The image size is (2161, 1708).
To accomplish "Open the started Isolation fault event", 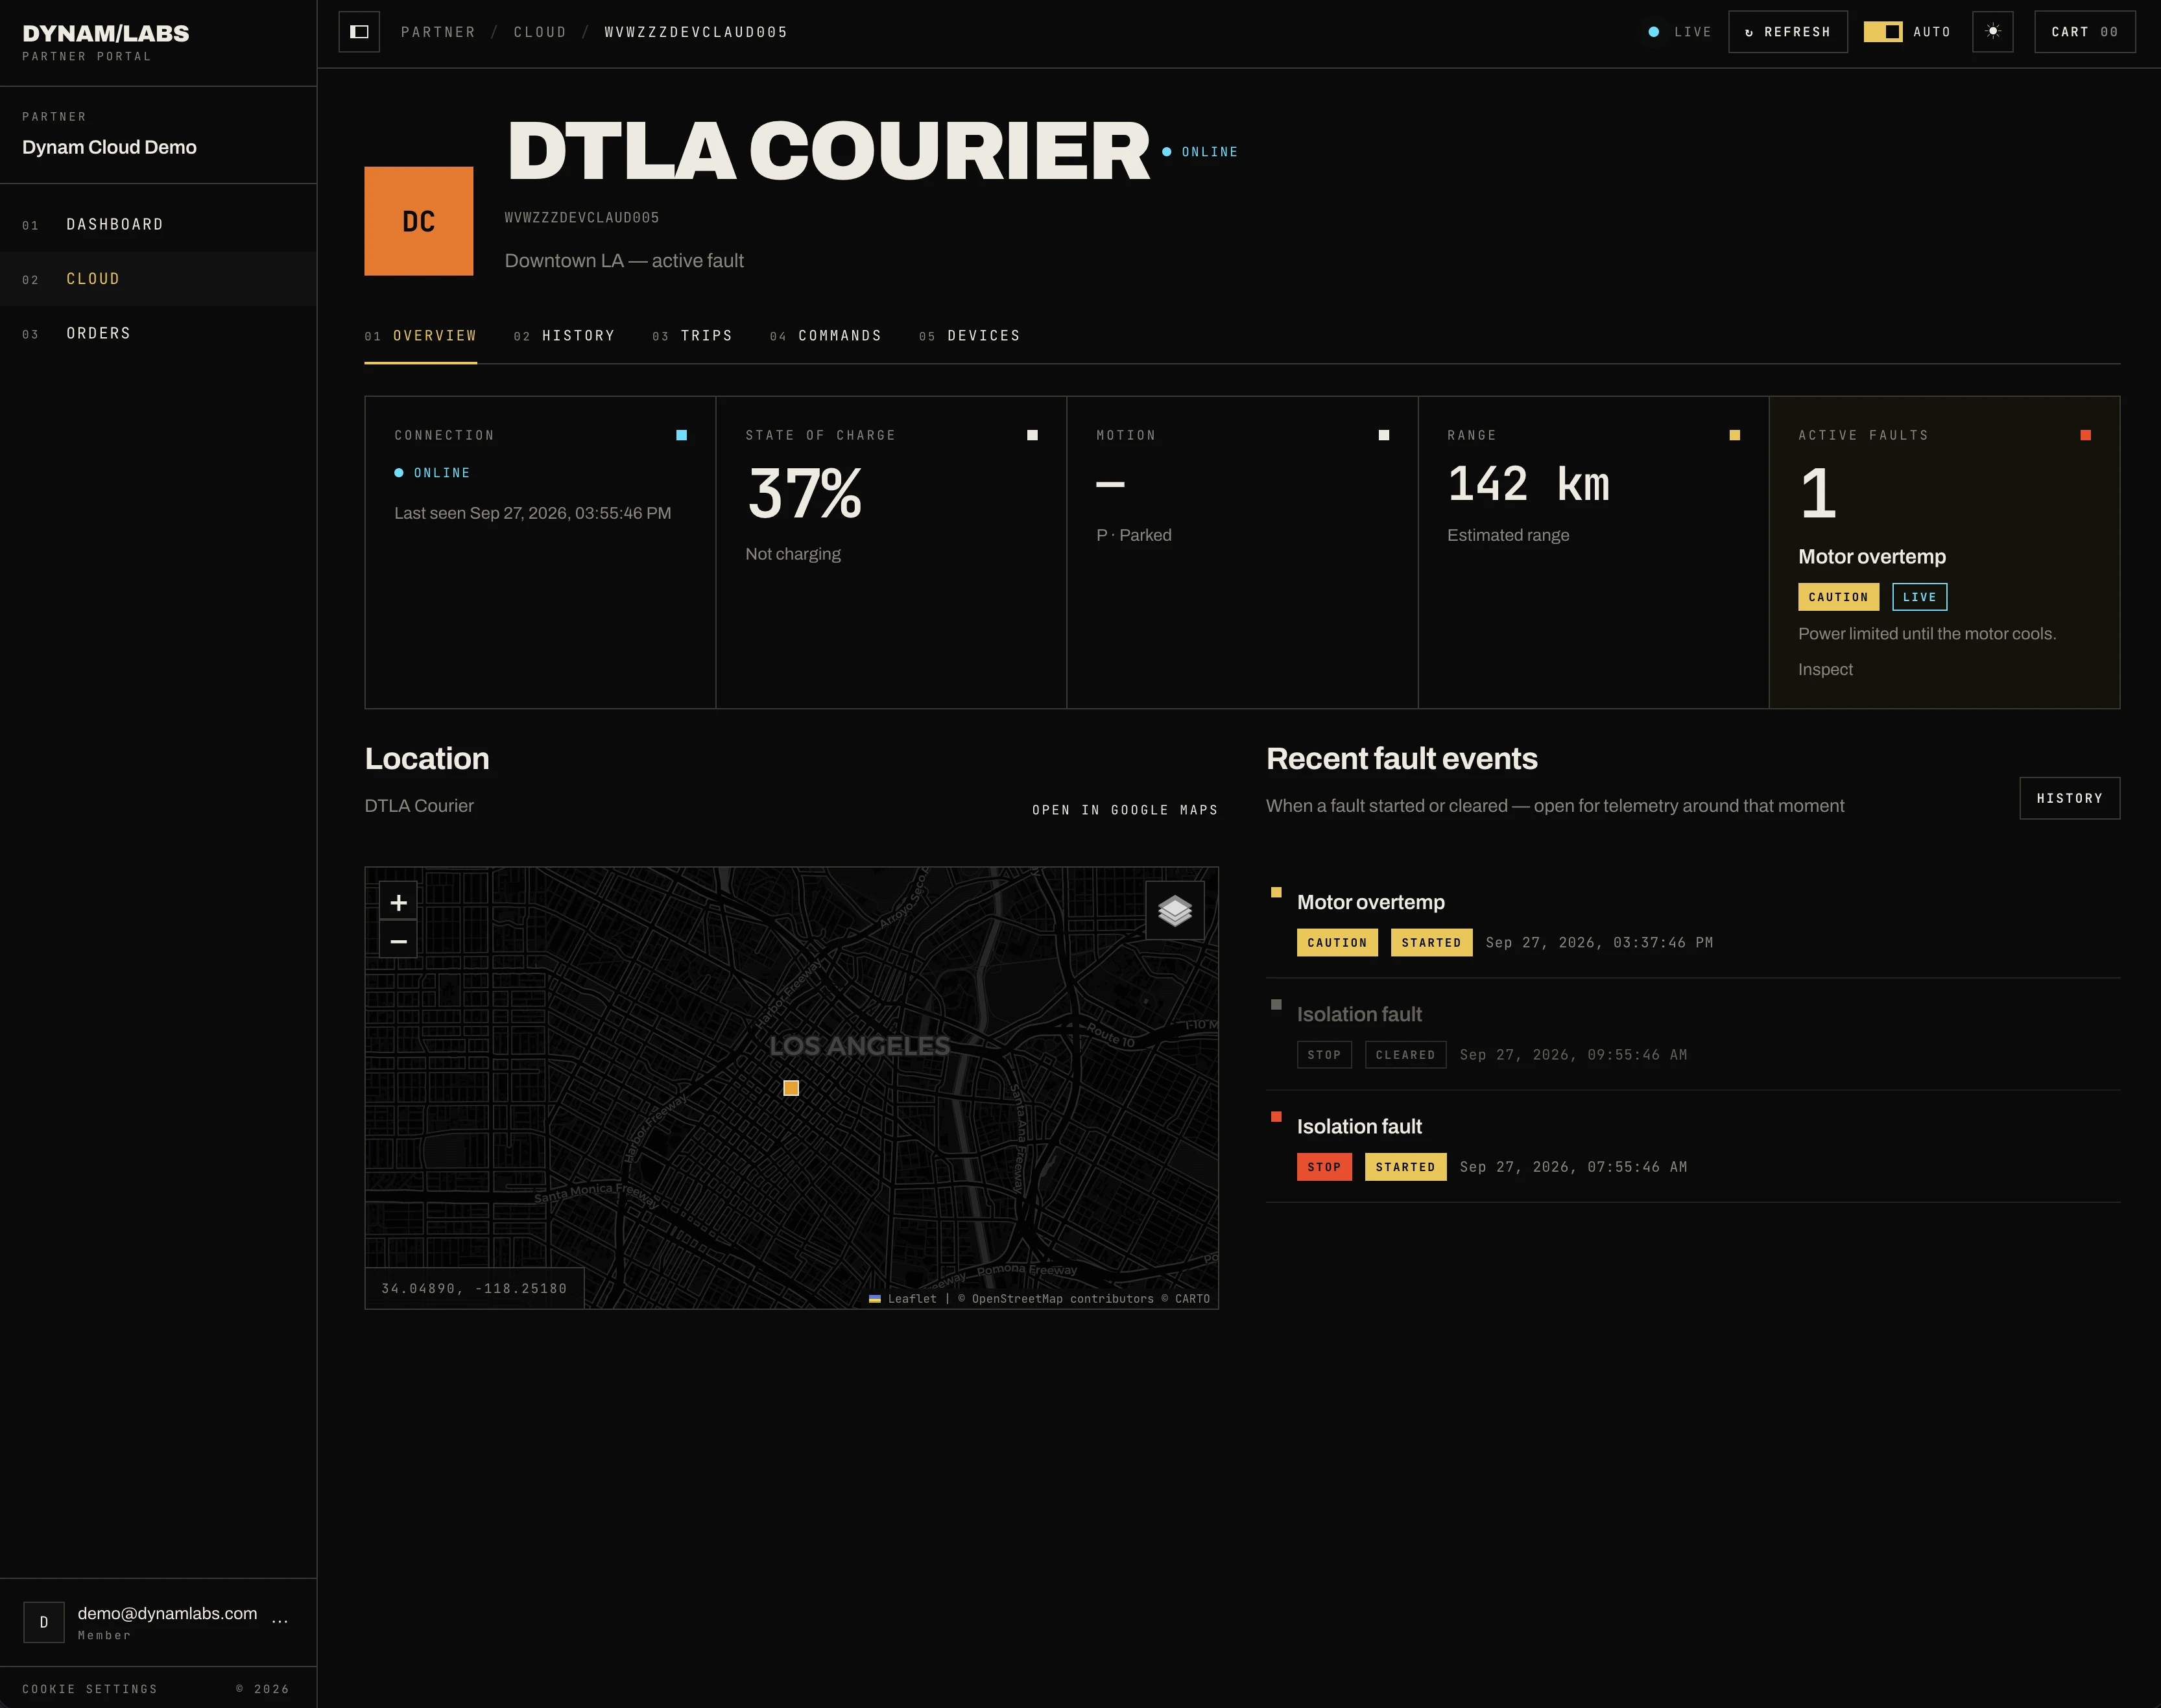I will click(x=1693, y=1146).
